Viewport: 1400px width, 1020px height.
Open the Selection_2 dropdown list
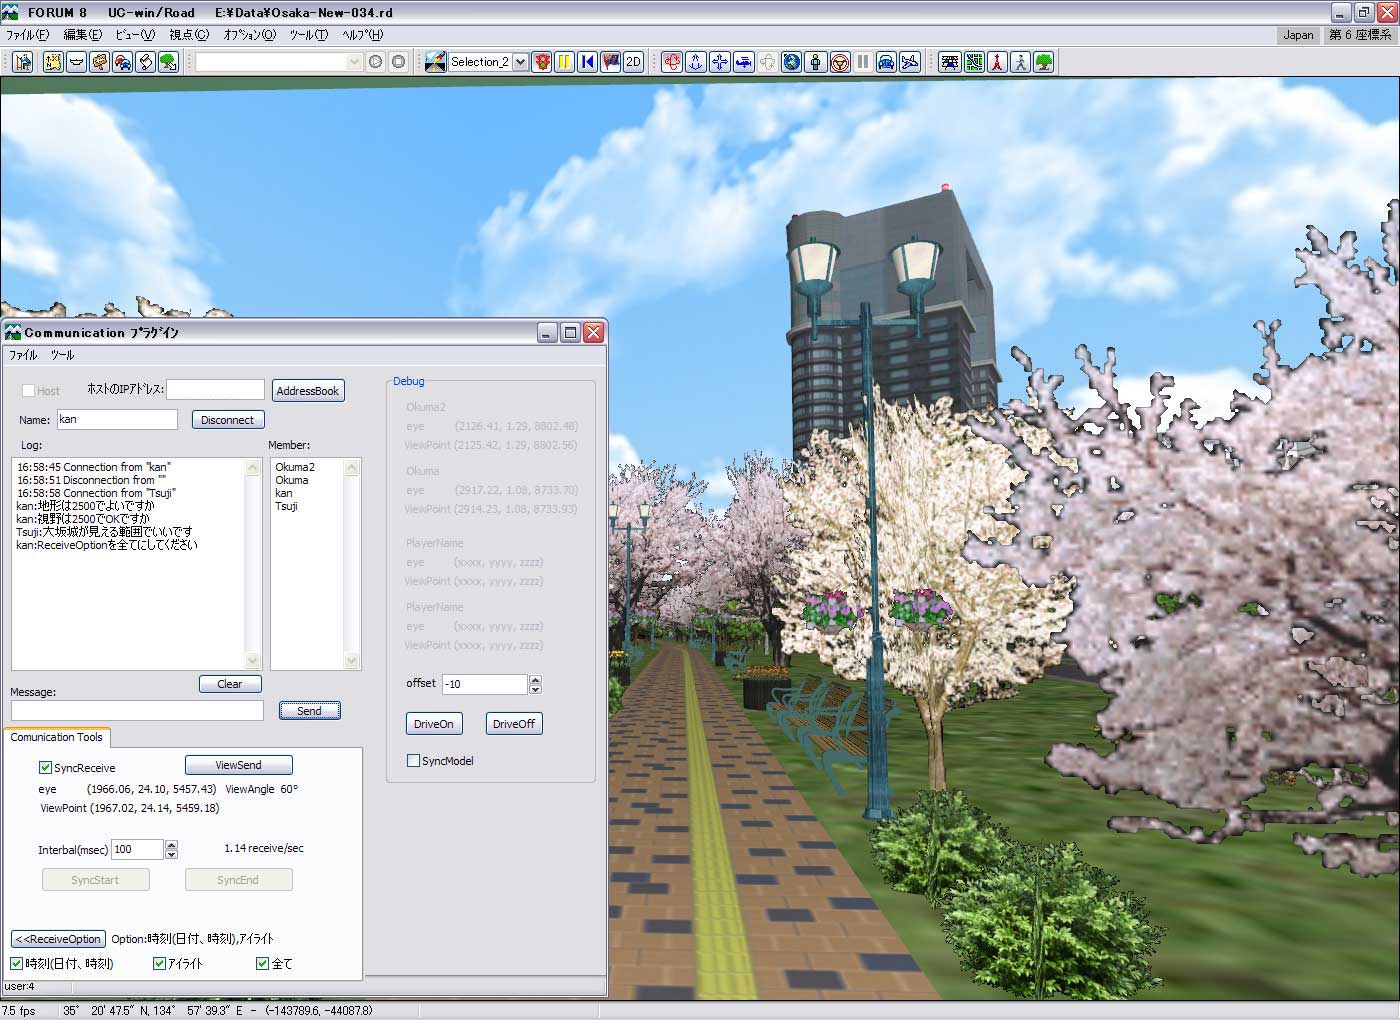click(x=520, y=62)
